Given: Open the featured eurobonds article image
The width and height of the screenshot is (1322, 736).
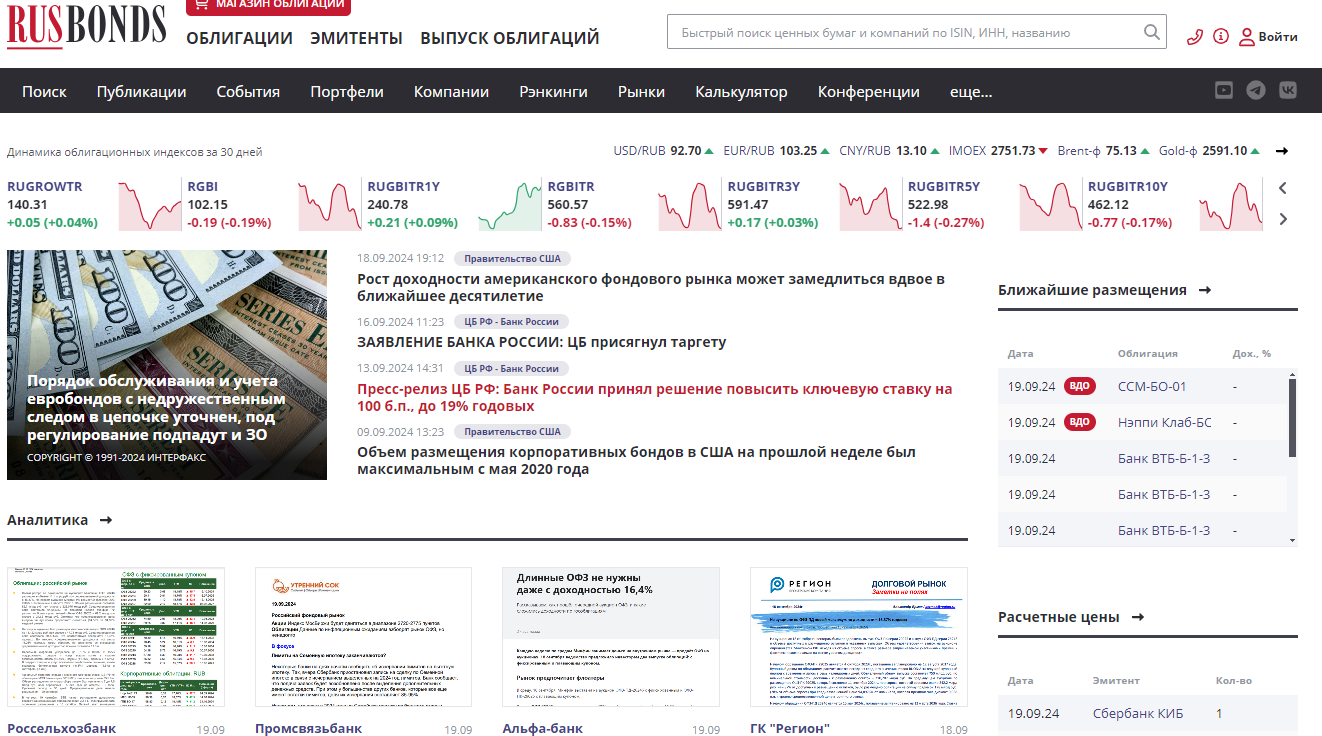Looking at the screenshot, I should point(167,365).
